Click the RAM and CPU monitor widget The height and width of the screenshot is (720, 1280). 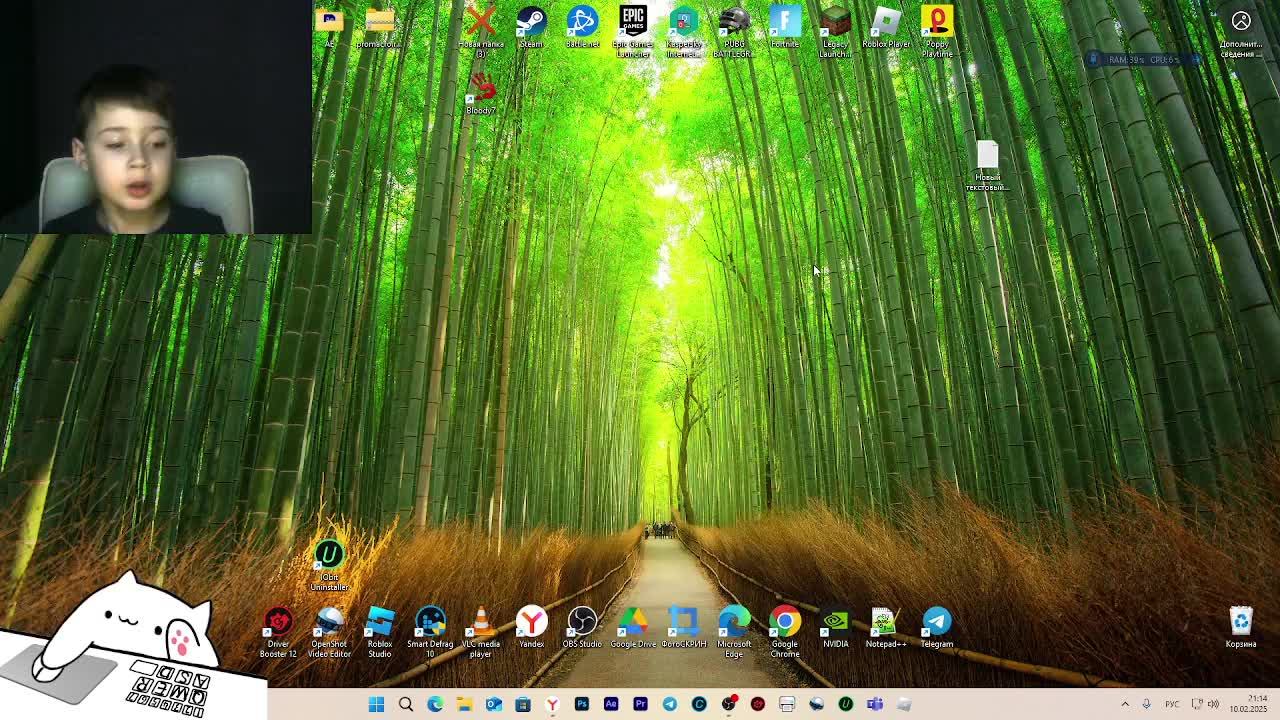coord(1144,60)
